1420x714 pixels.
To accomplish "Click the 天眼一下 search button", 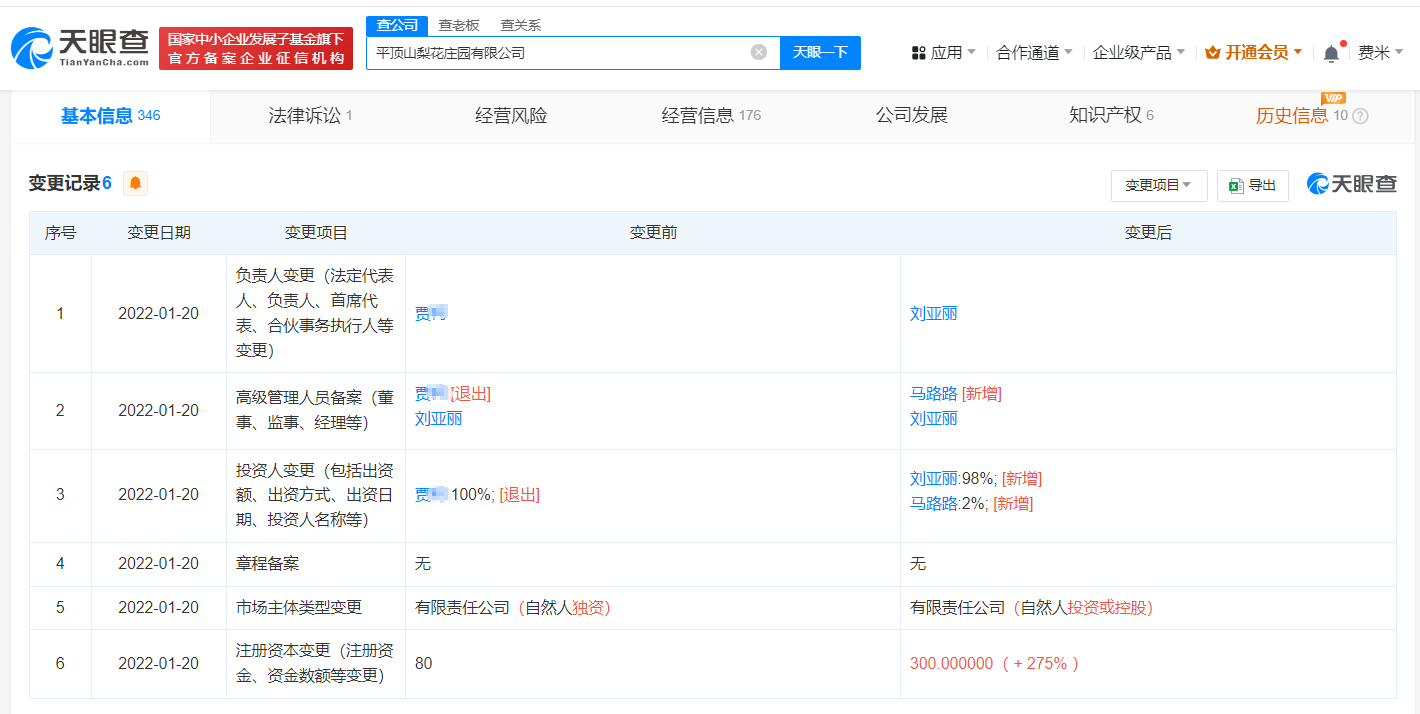I will [x=820, y=53].
